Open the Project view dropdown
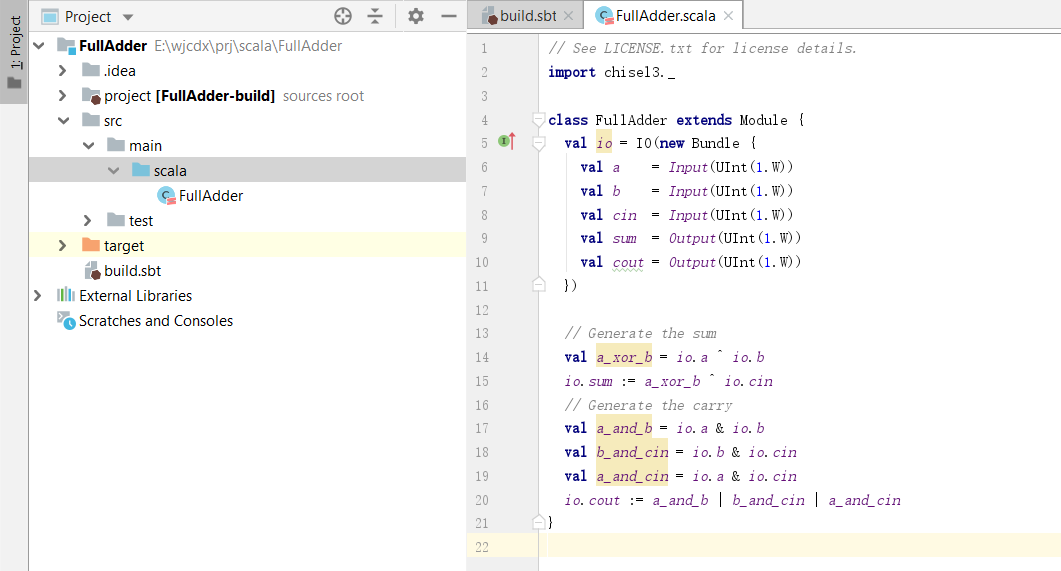The image size is (1061, 571). point(128,17)
